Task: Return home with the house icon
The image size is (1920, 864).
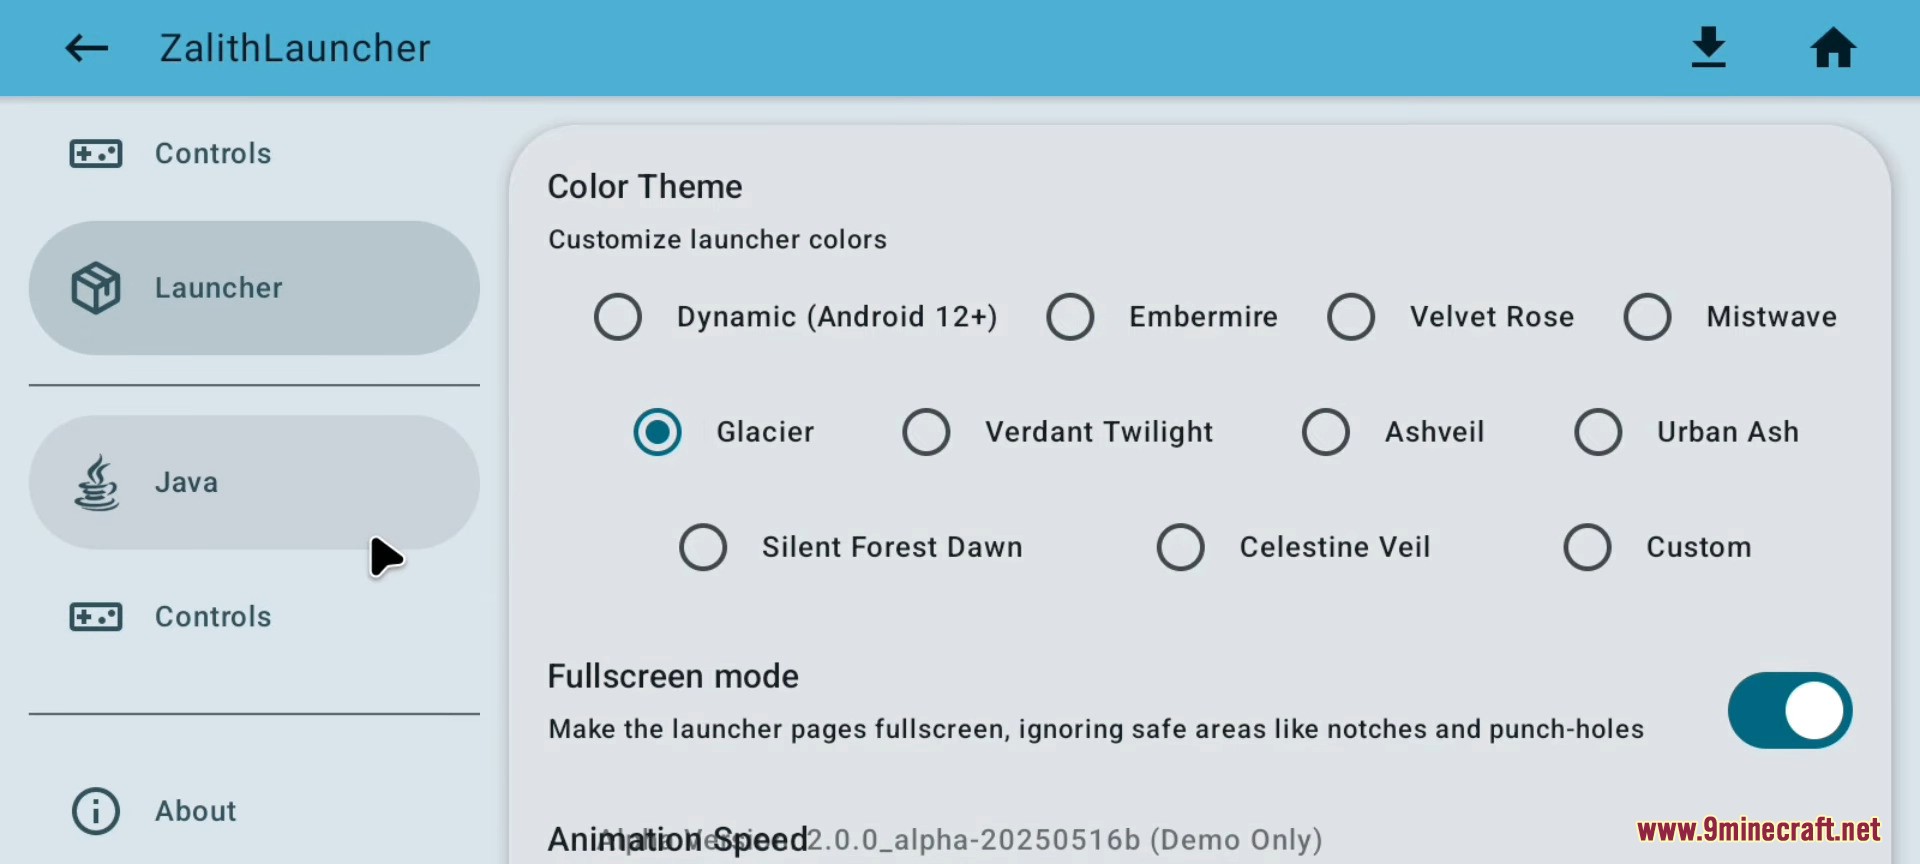Action: click(1833, 48)
